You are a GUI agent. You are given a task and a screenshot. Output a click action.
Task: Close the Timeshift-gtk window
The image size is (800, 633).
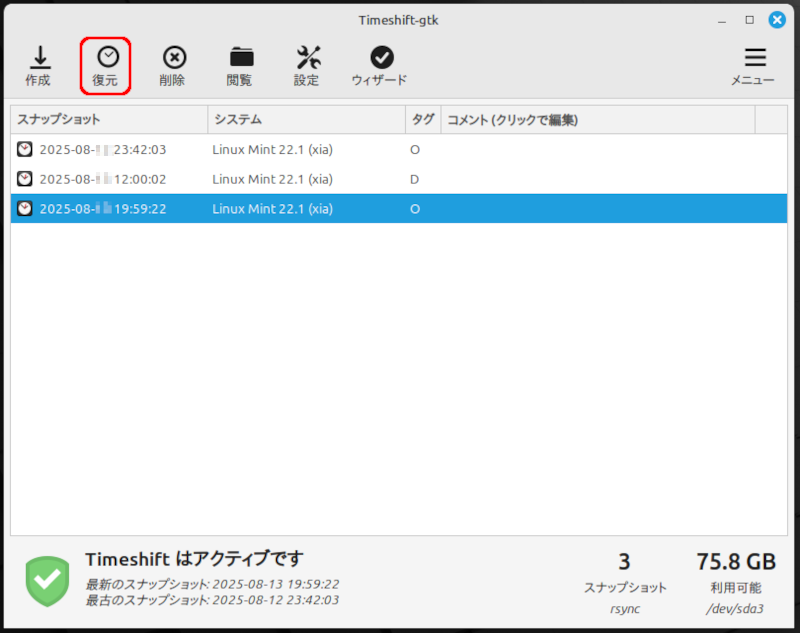click(776, 20)
